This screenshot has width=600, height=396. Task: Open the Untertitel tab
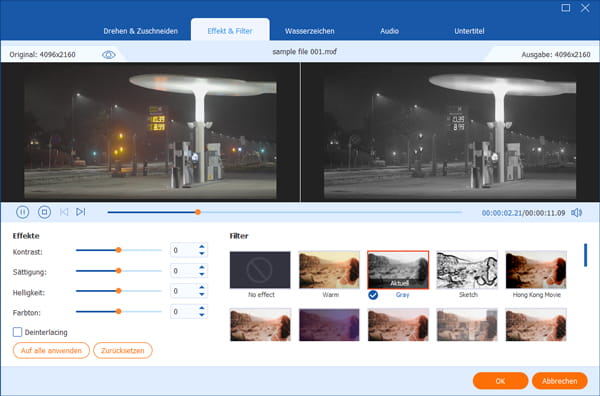click(469, 31)
